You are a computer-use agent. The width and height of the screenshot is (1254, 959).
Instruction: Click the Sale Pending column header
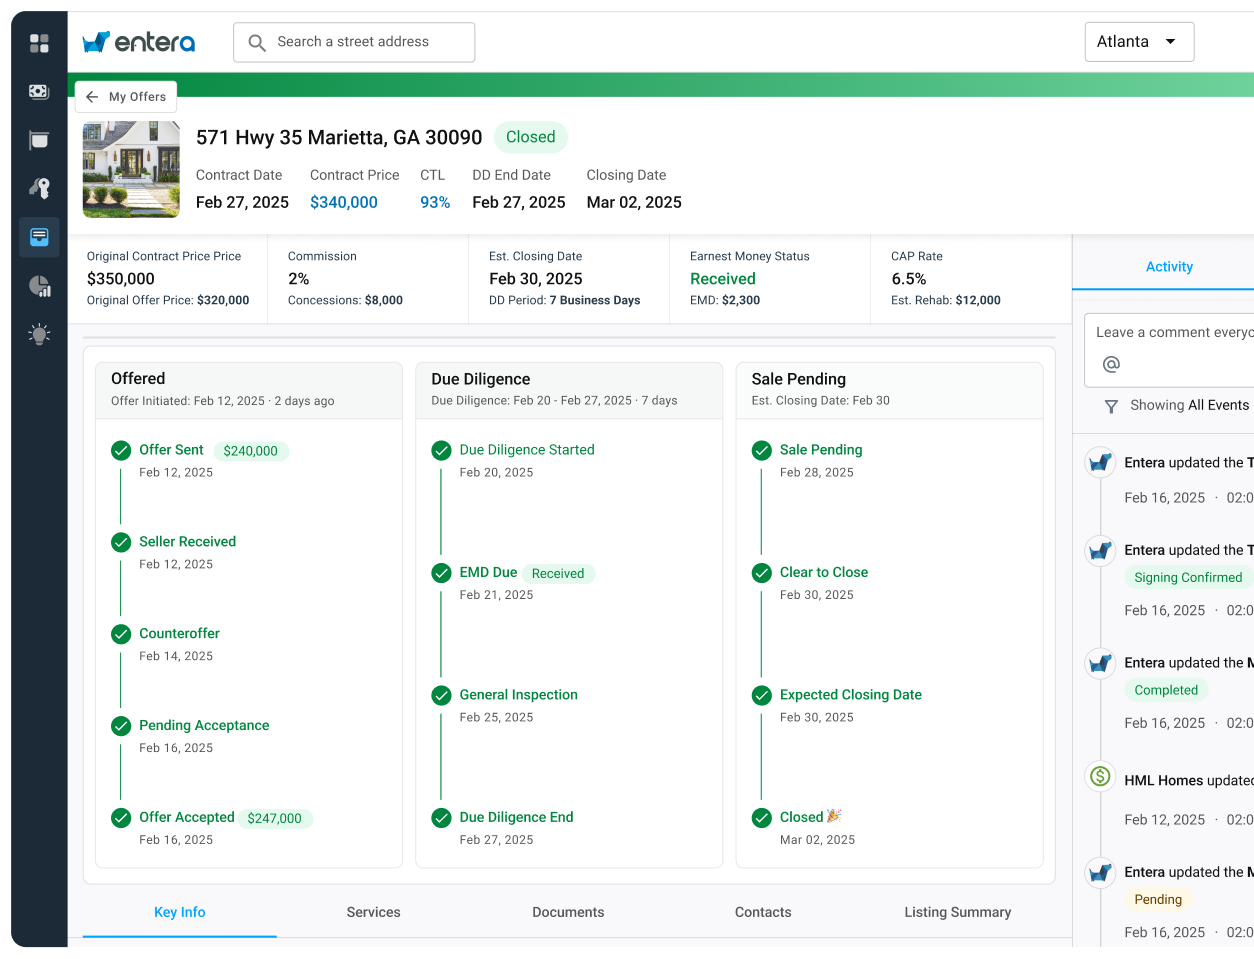pyautogui.click(x=889, y=390)
